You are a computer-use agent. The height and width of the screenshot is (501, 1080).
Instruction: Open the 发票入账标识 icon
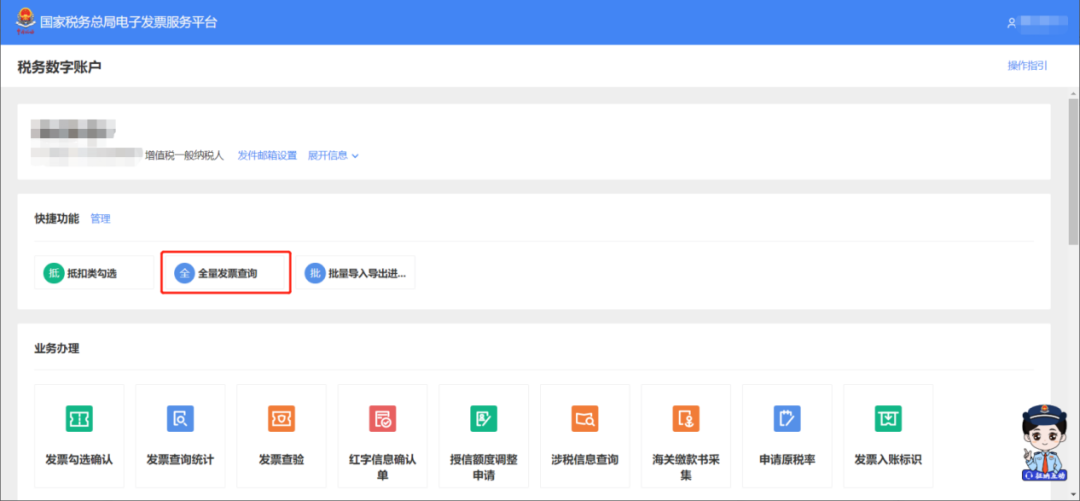tap(888, 418)
